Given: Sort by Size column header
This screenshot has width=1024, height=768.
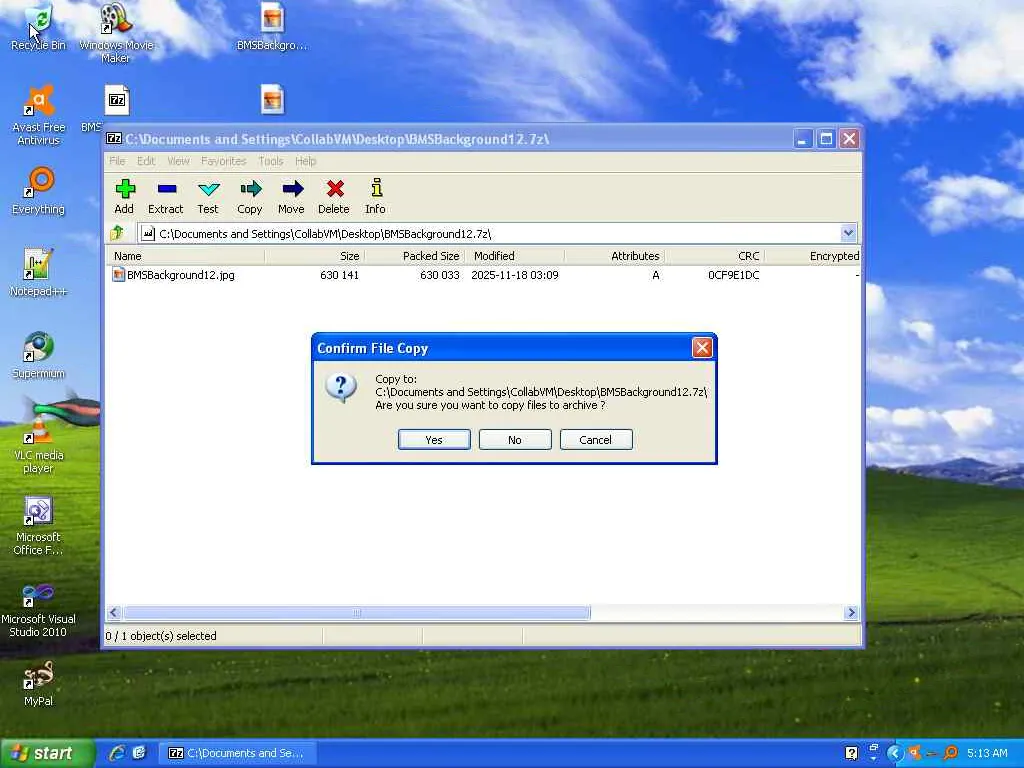Looking at the screenshot, I should pos(315,256).
